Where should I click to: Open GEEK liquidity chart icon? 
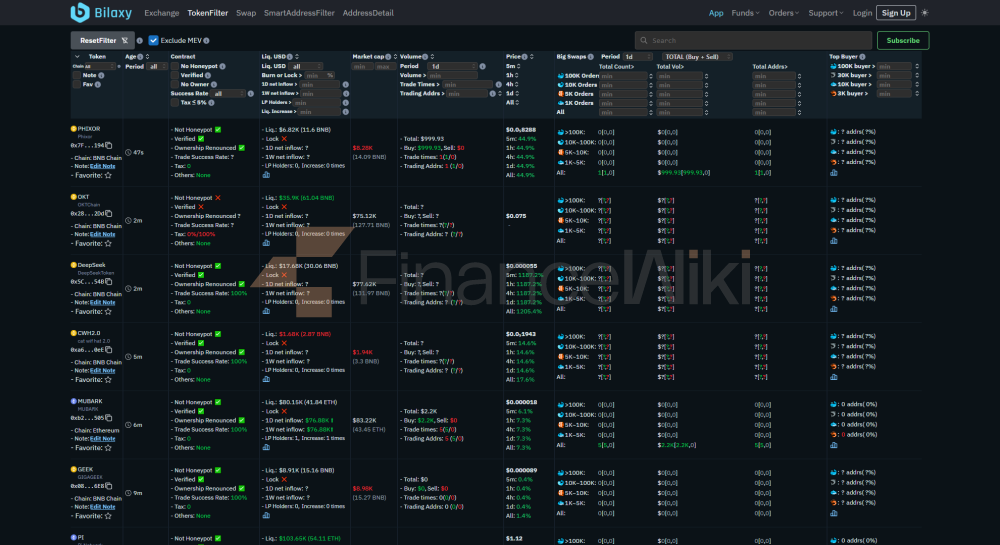point(266,516)
